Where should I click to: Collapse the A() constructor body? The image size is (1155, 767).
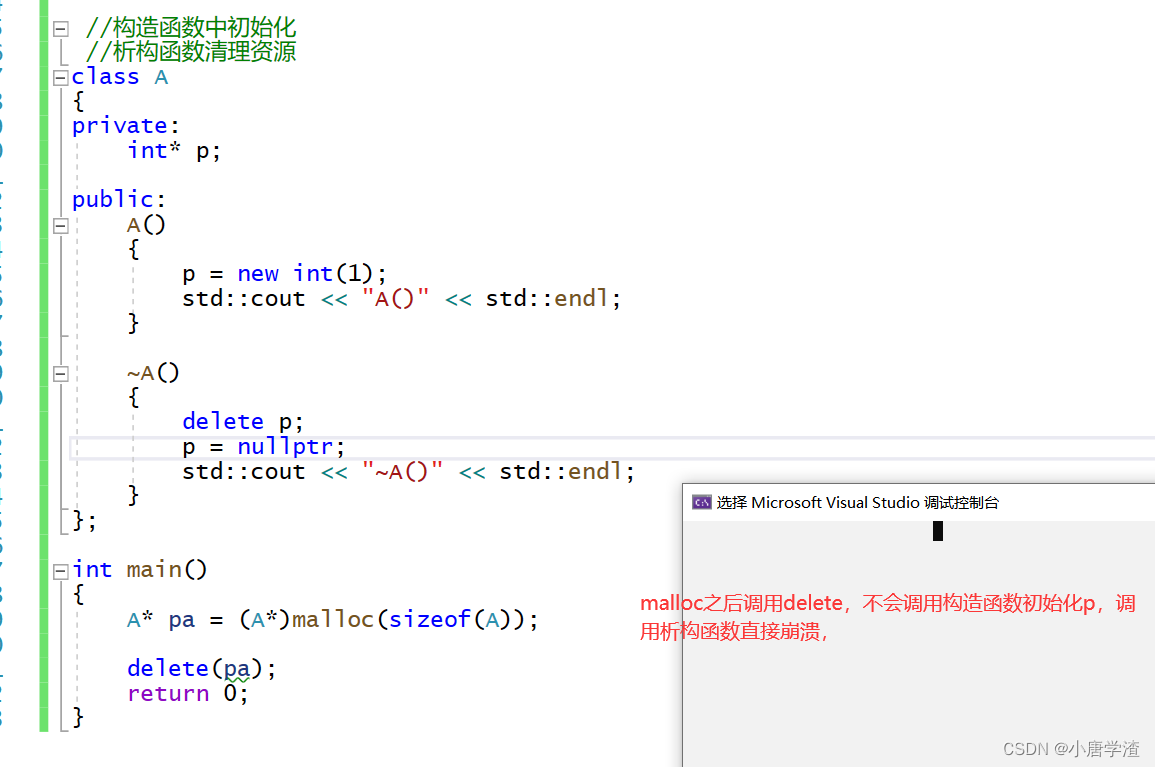60,225
